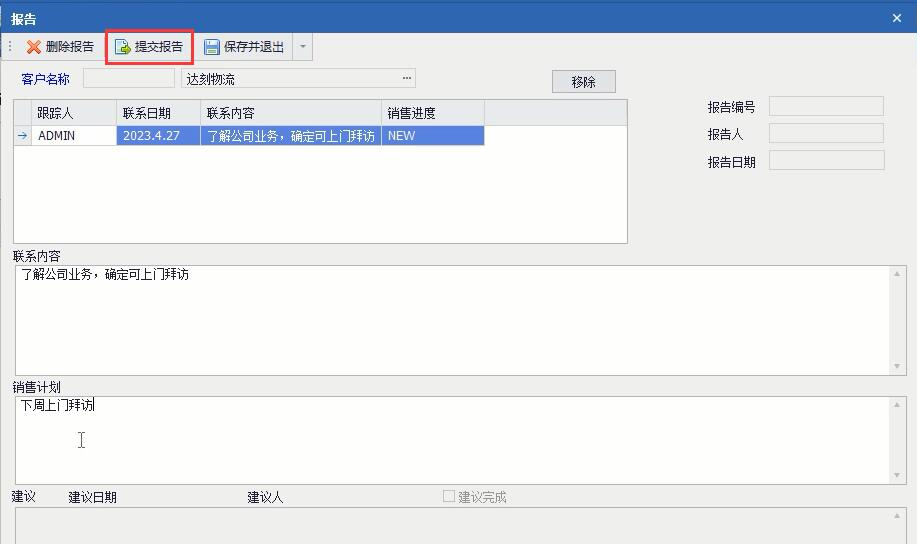Click the 销售计划 scroll up arrow
The image size is (917, 544).
tap(897, 405)
